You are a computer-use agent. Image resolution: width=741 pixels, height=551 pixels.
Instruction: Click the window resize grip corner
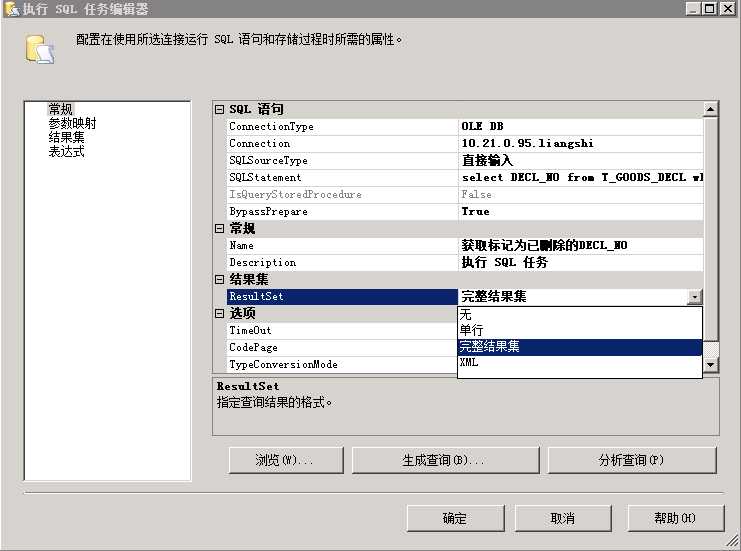[x=733, y=541]
